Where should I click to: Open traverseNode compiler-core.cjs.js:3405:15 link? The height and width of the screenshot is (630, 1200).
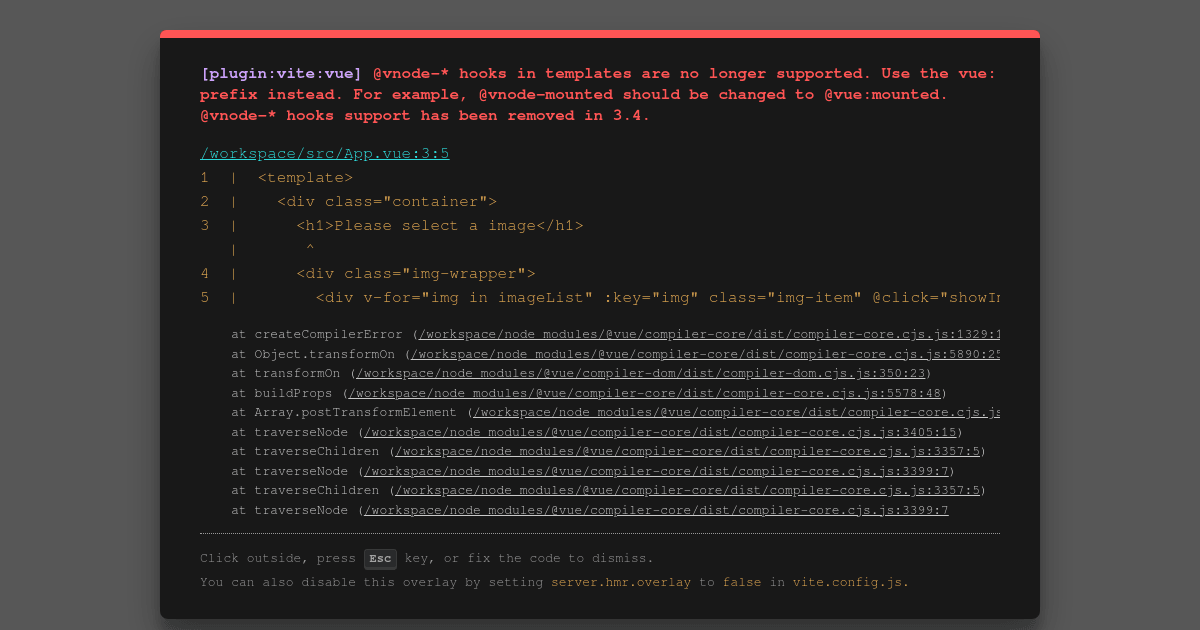tap(660, 432)
